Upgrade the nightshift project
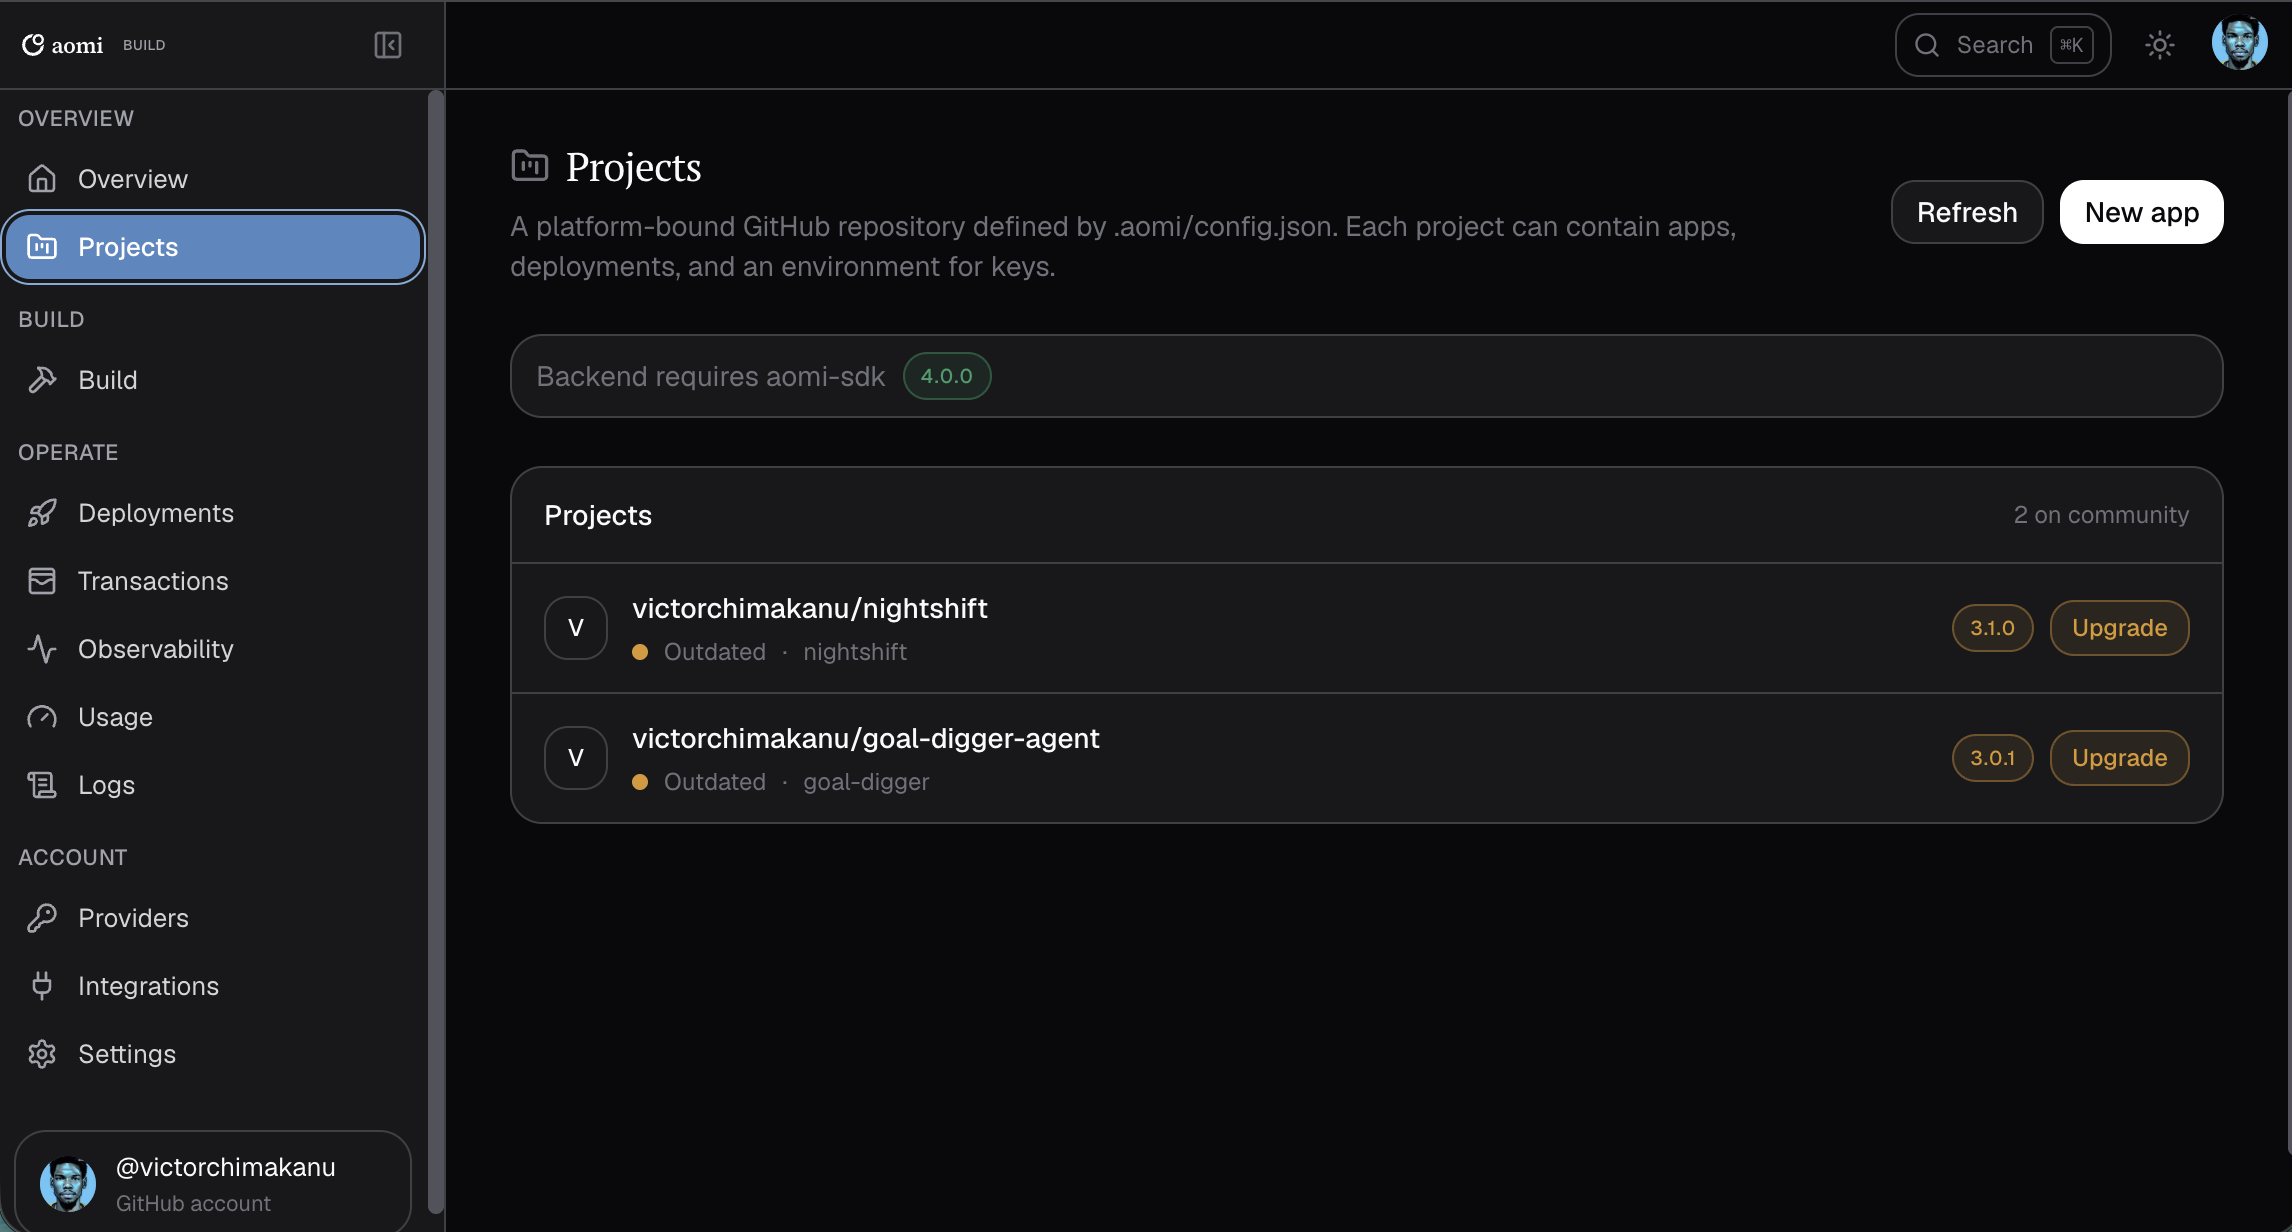This screenshot has height=1232, width=2292. [2120, 628]
